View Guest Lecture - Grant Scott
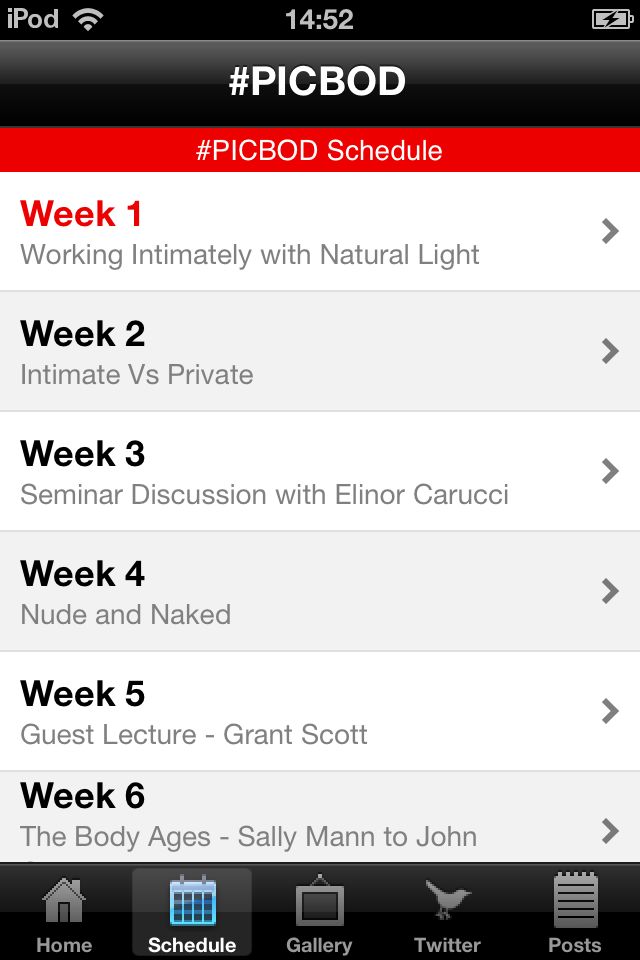 click(194, 735)
